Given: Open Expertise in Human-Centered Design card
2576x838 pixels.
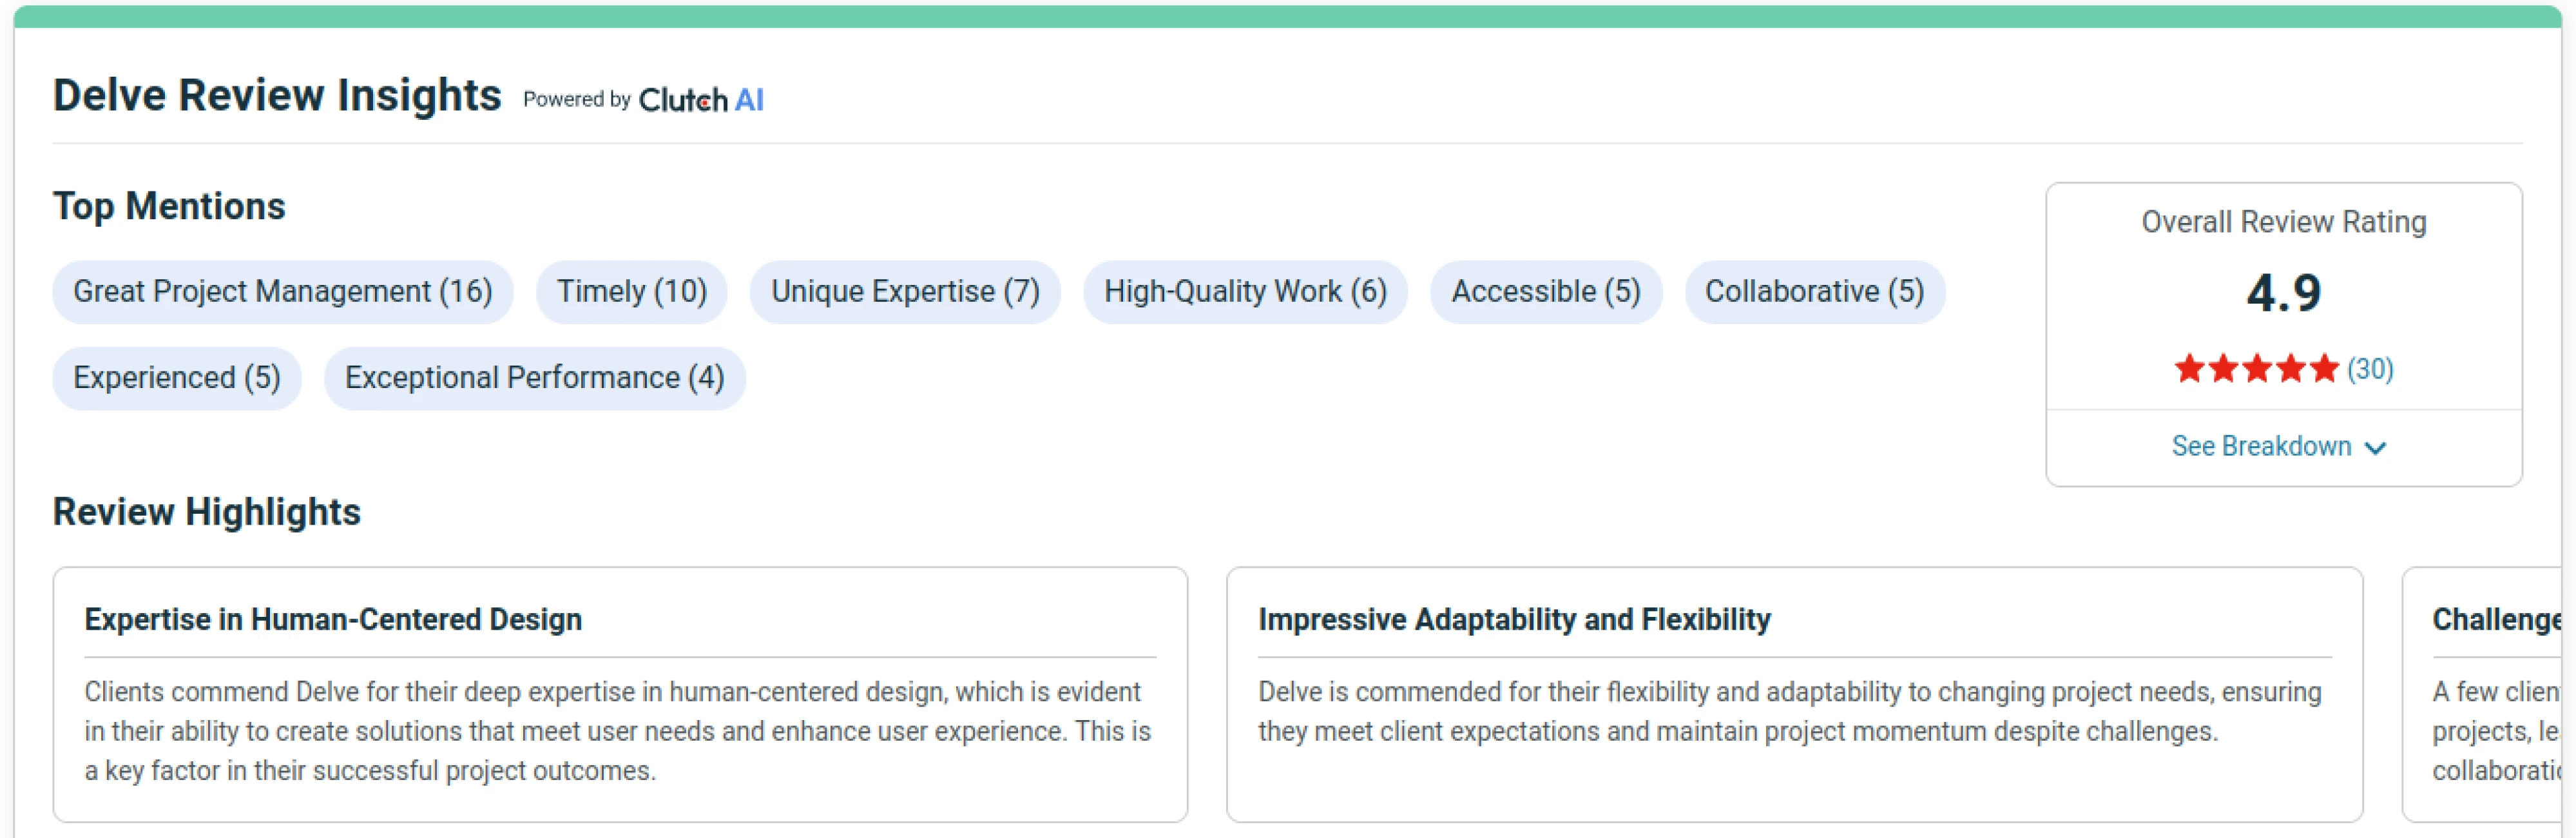Looking at the screenshot, I should pyautogui.click(x=620, y=695).
